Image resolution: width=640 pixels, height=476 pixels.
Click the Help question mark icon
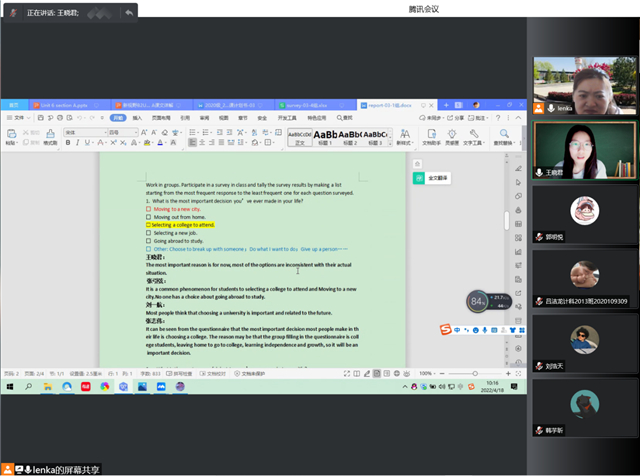click(498, 118)
